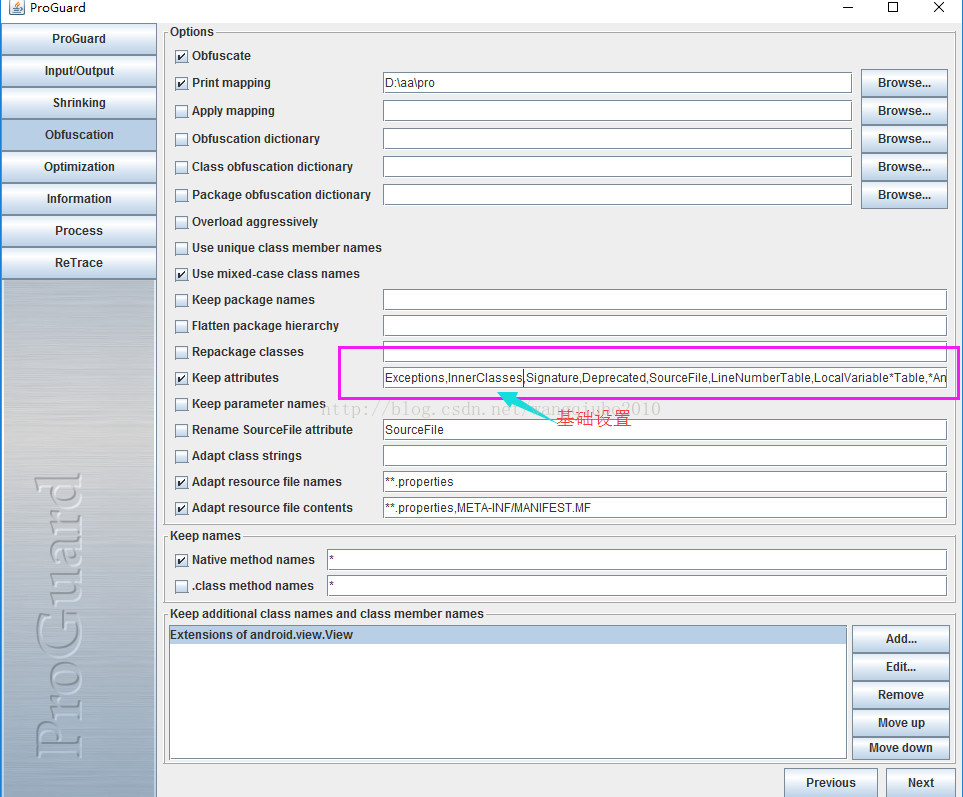Screen dimensions: 963x797
Task: Focus the Apply mapping text field
Action: pyautogui.click(x=617, y=111)
